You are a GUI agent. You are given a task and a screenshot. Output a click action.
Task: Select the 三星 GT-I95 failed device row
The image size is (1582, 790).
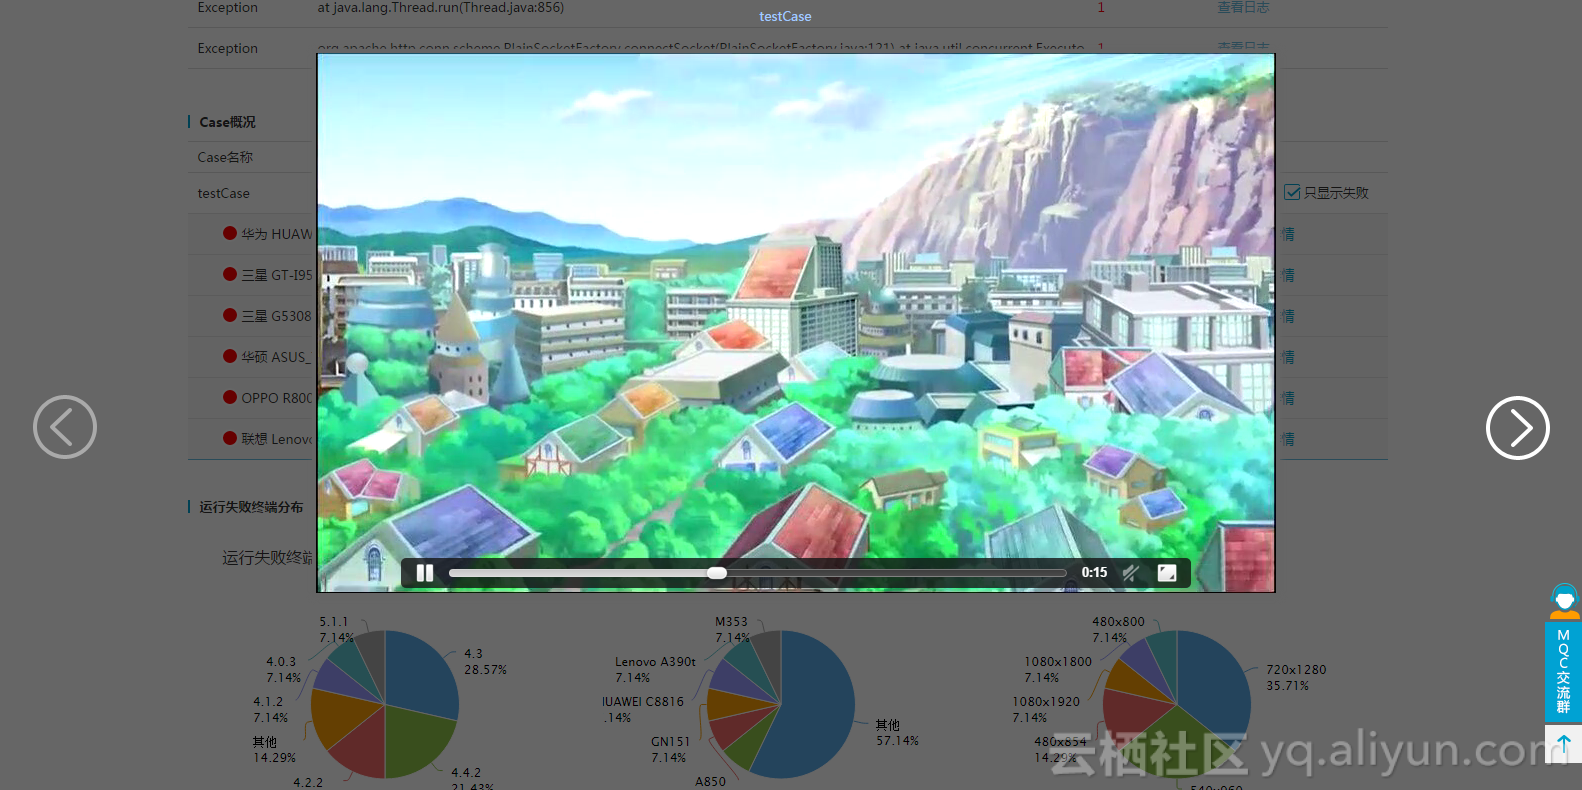click(x=788, y=275)
